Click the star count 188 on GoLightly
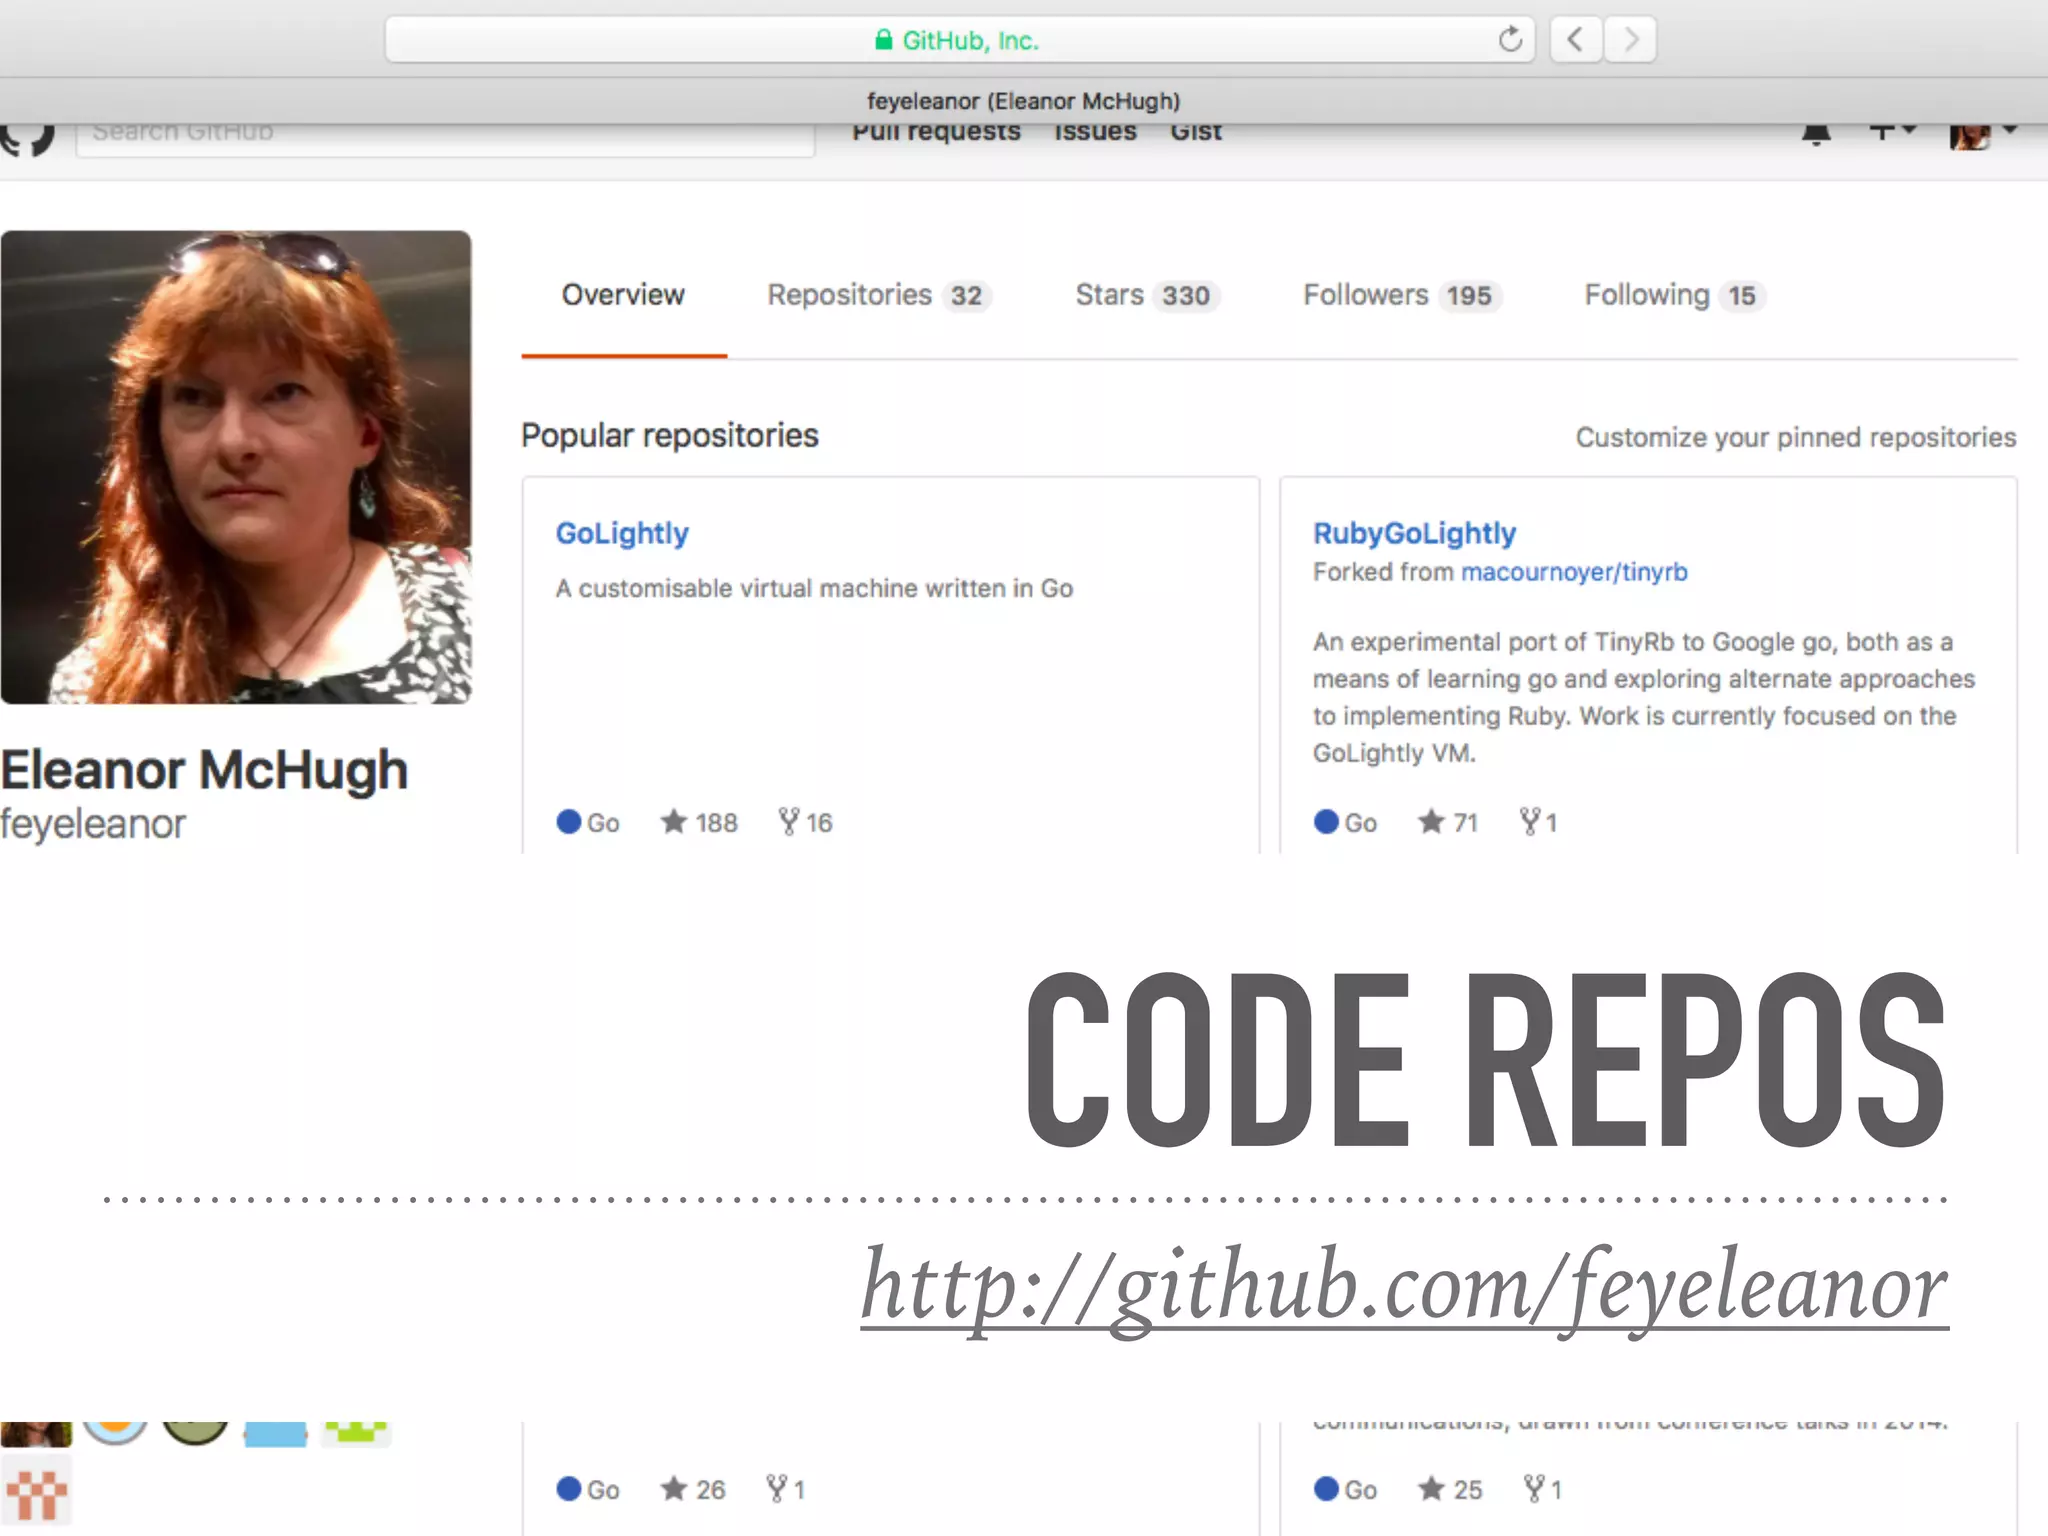 click(699, 822)
